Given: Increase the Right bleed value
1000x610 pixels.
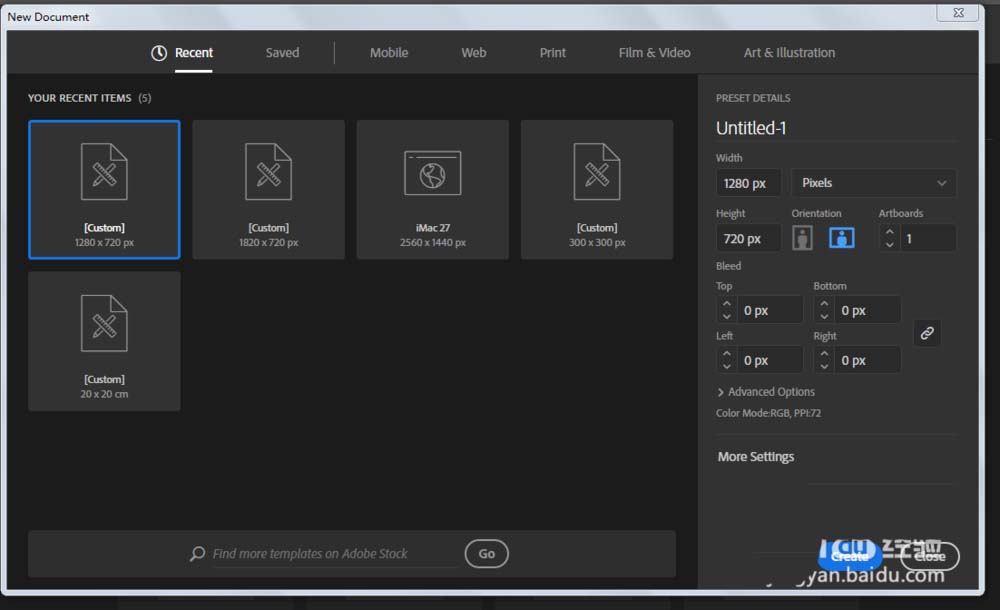Looking at the screenshot, I should point(824,353).
